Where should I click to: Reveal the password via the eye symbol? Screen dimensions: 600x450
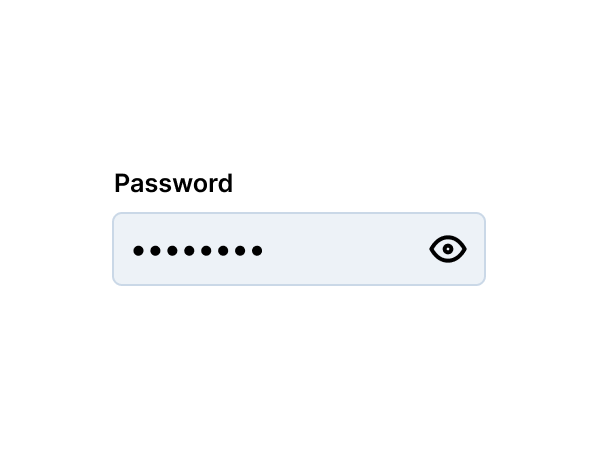click(x=448, y=249)
